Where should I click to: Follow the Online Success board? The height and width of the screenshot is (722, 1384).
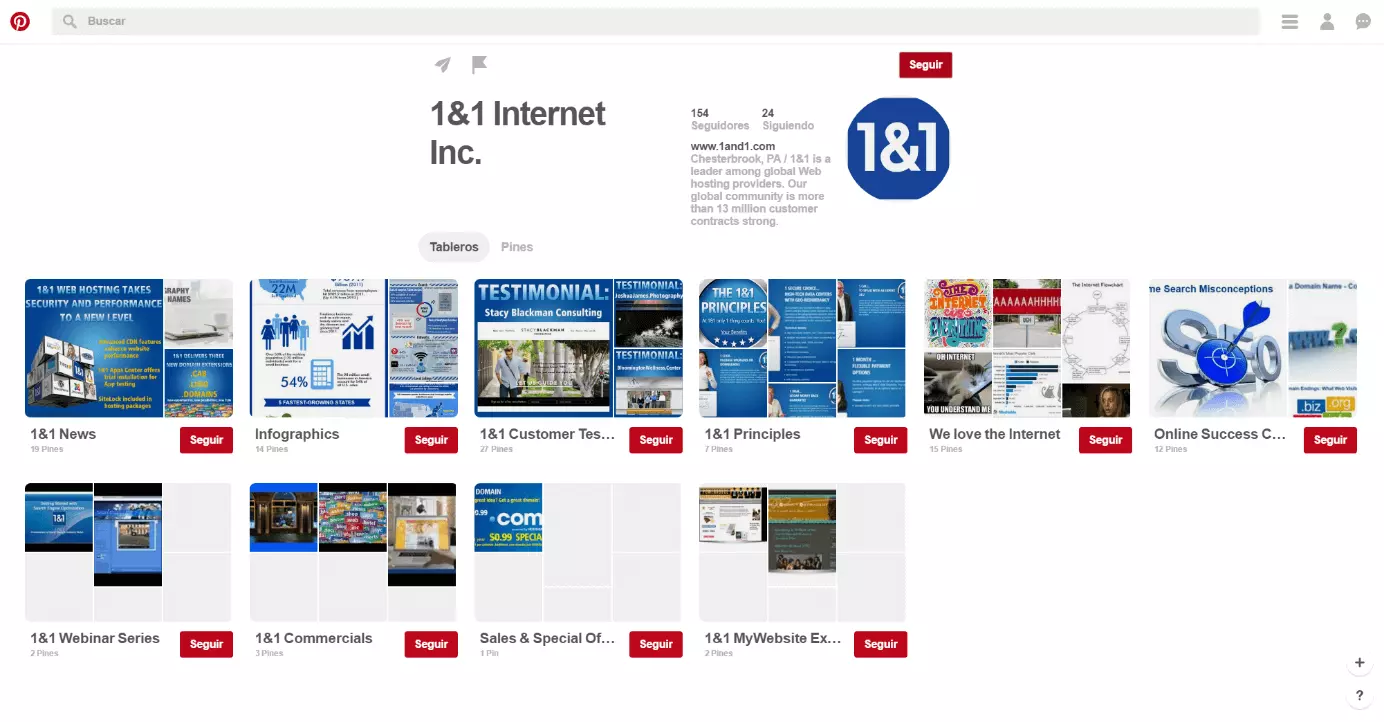pyautogui.click(x=1331, y=440)
